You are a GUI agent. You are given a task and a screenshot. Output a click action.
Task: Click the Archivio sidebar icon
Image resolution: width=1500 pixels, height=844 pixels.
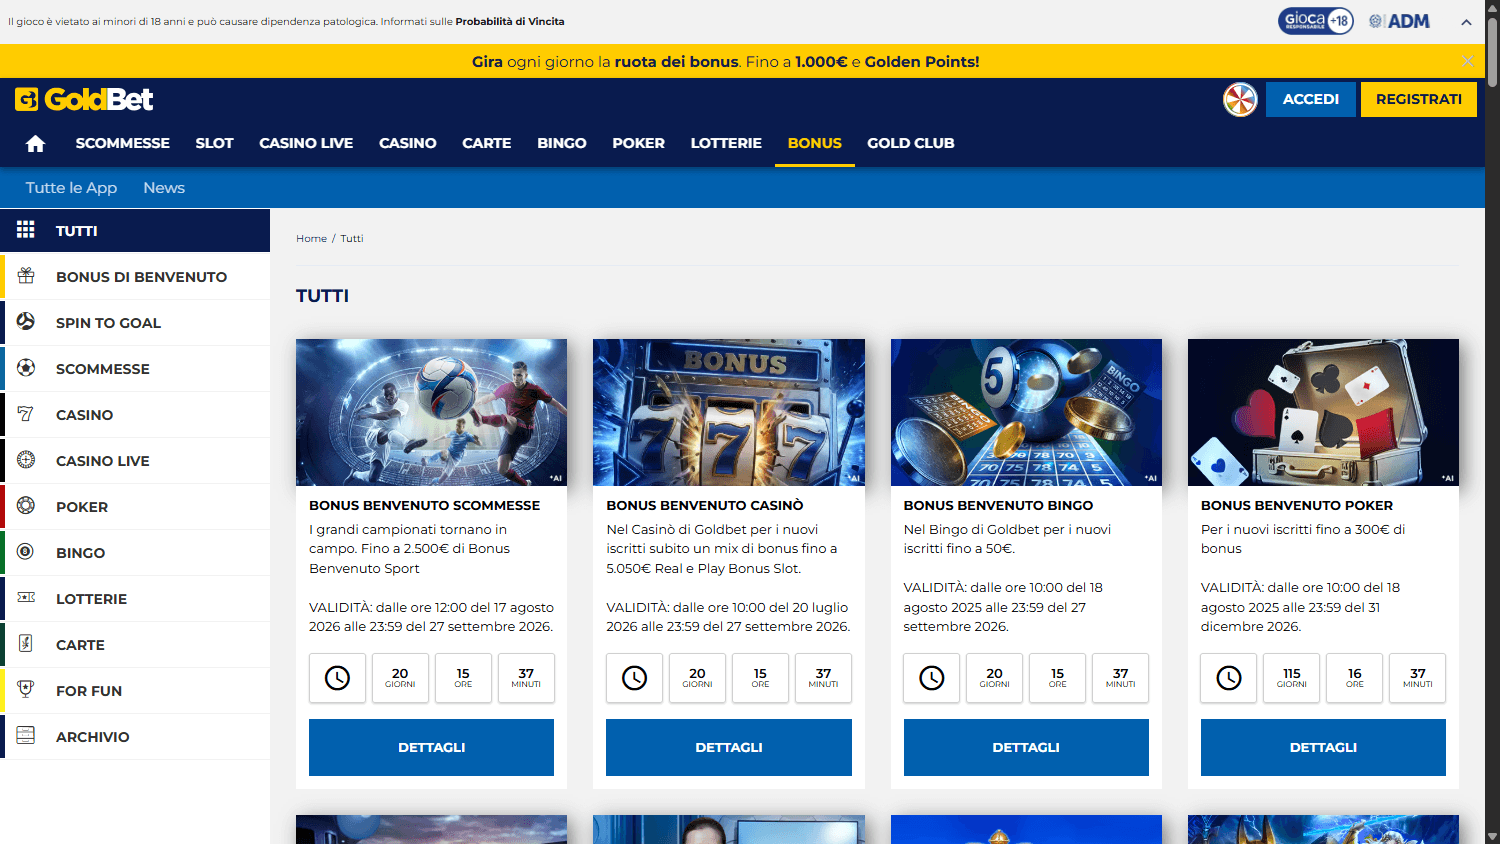[x=26, y=736]
